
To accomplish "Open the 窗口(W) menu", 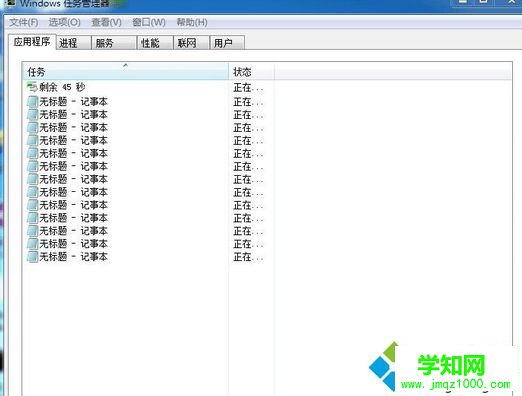I will [149, 22].
